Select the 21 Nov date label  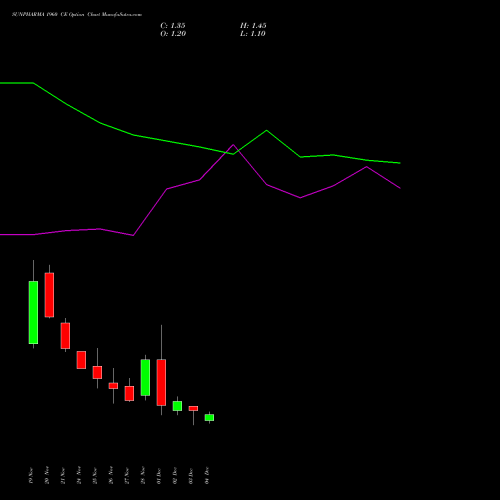coord(63,476)
